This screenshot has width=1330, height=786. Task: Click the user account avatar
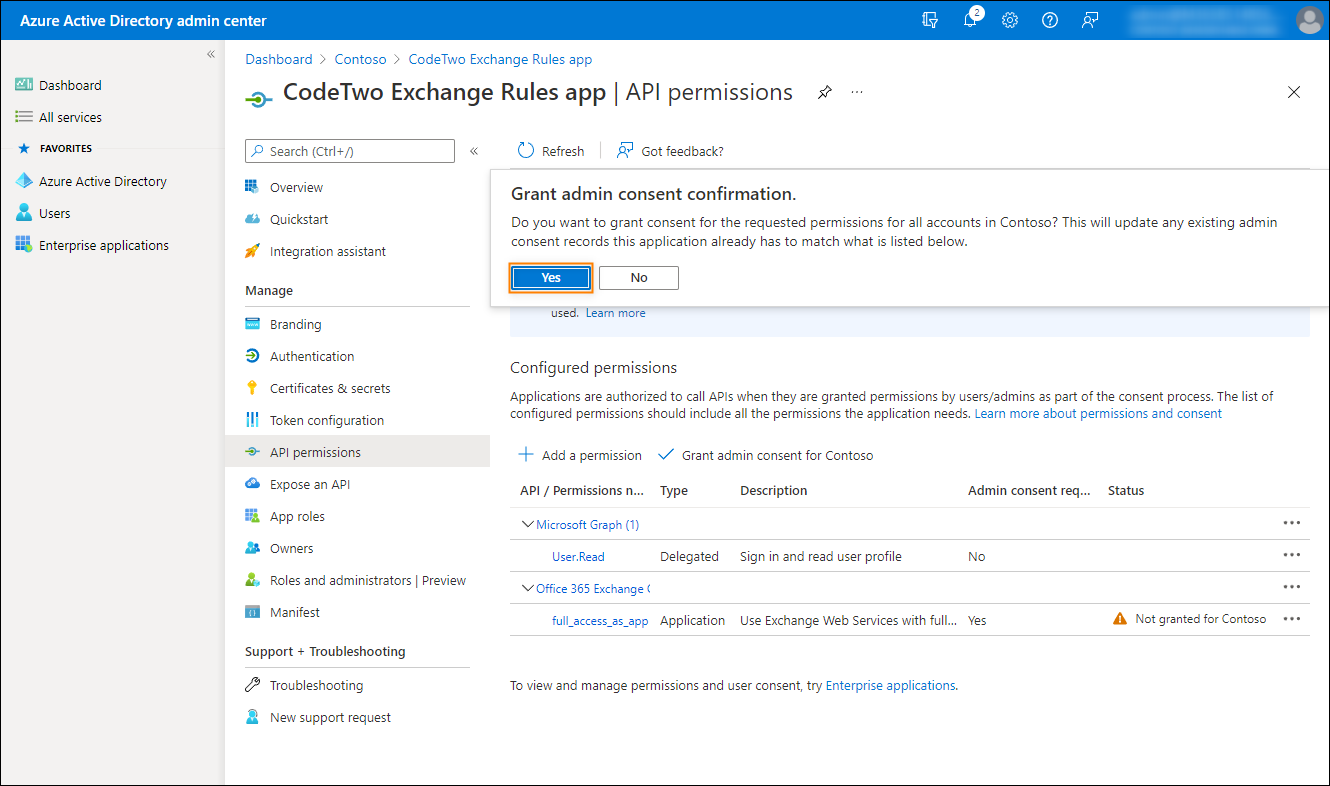point(1309,20)
